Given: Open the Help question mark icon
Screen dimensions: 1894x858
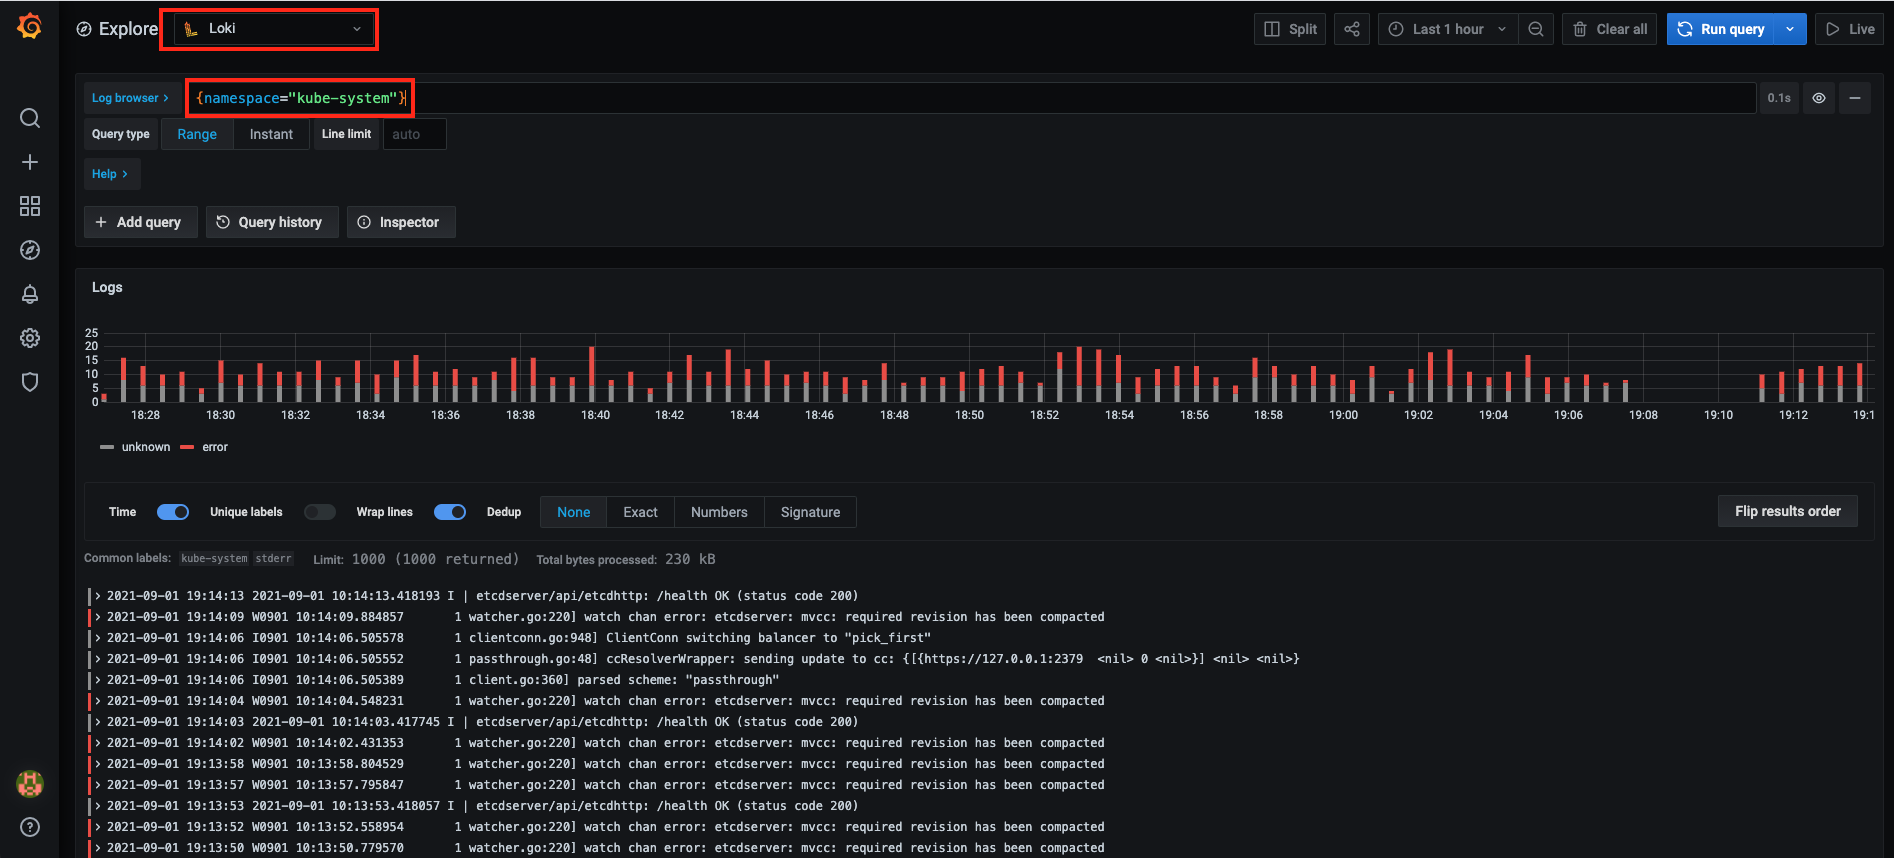Looking at the screenshot, I should (x=30, y=827).
